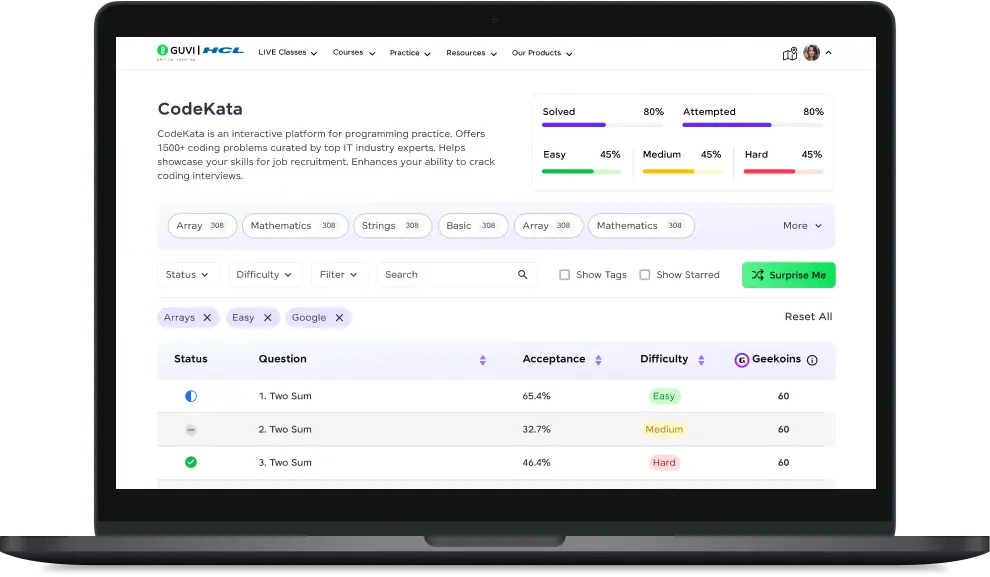Select the first Array topic chip
Screen dimensions: 990x577
pos(202,225)
